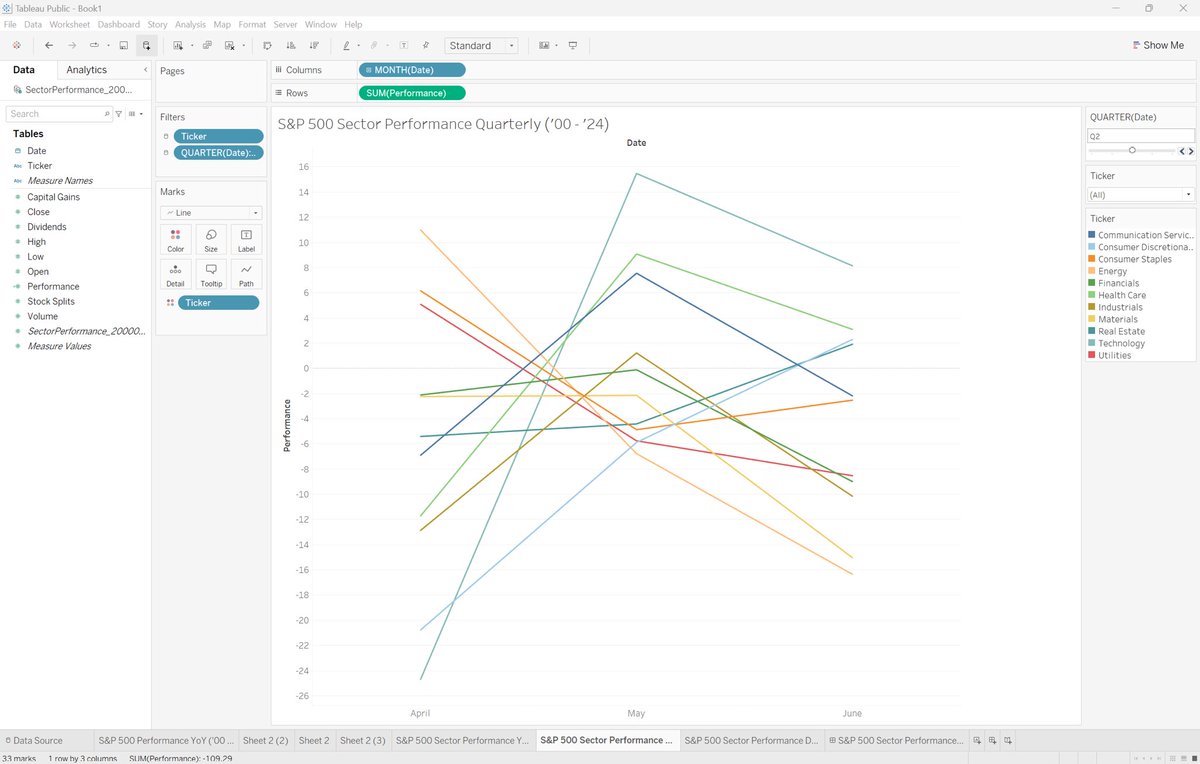Open the Sheet 2 (3) worksheet tab
This screenshot has width=1200, height=764.
tap(362, 740)
